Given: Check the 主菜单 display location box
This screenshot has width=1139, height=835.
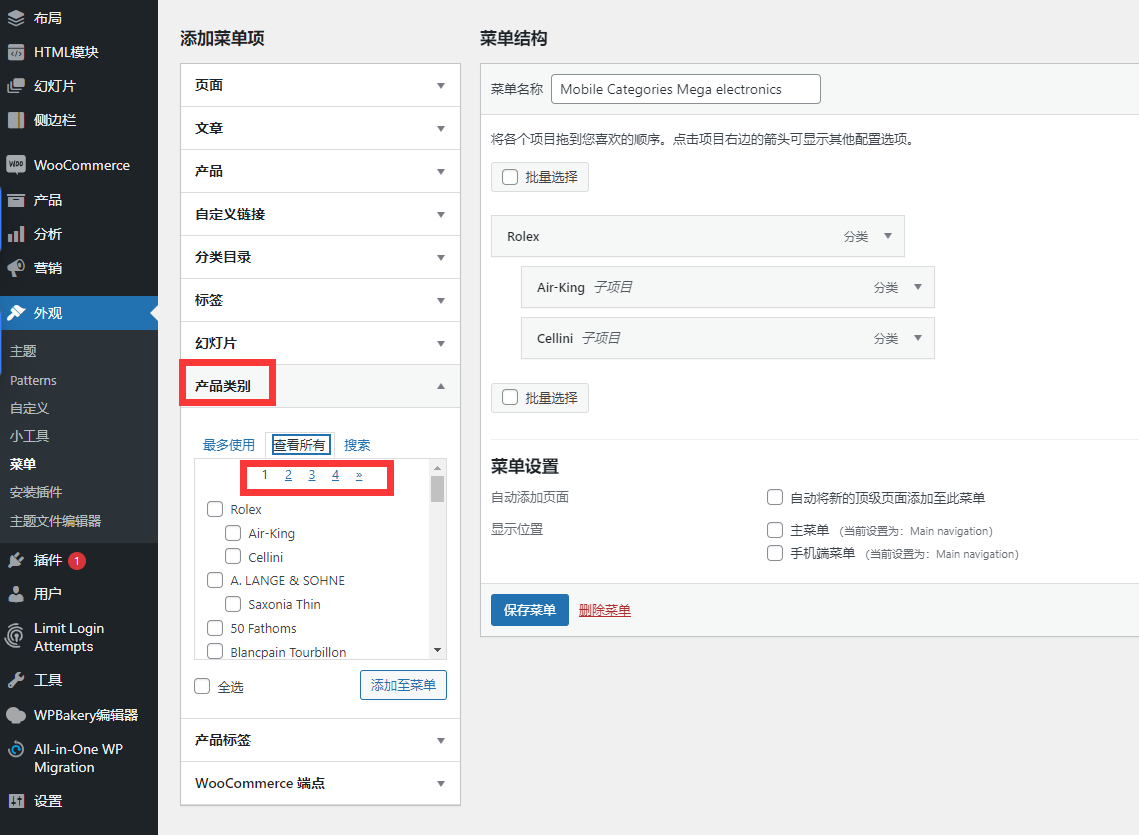Looking at the screenshot, I should [775, 530].
